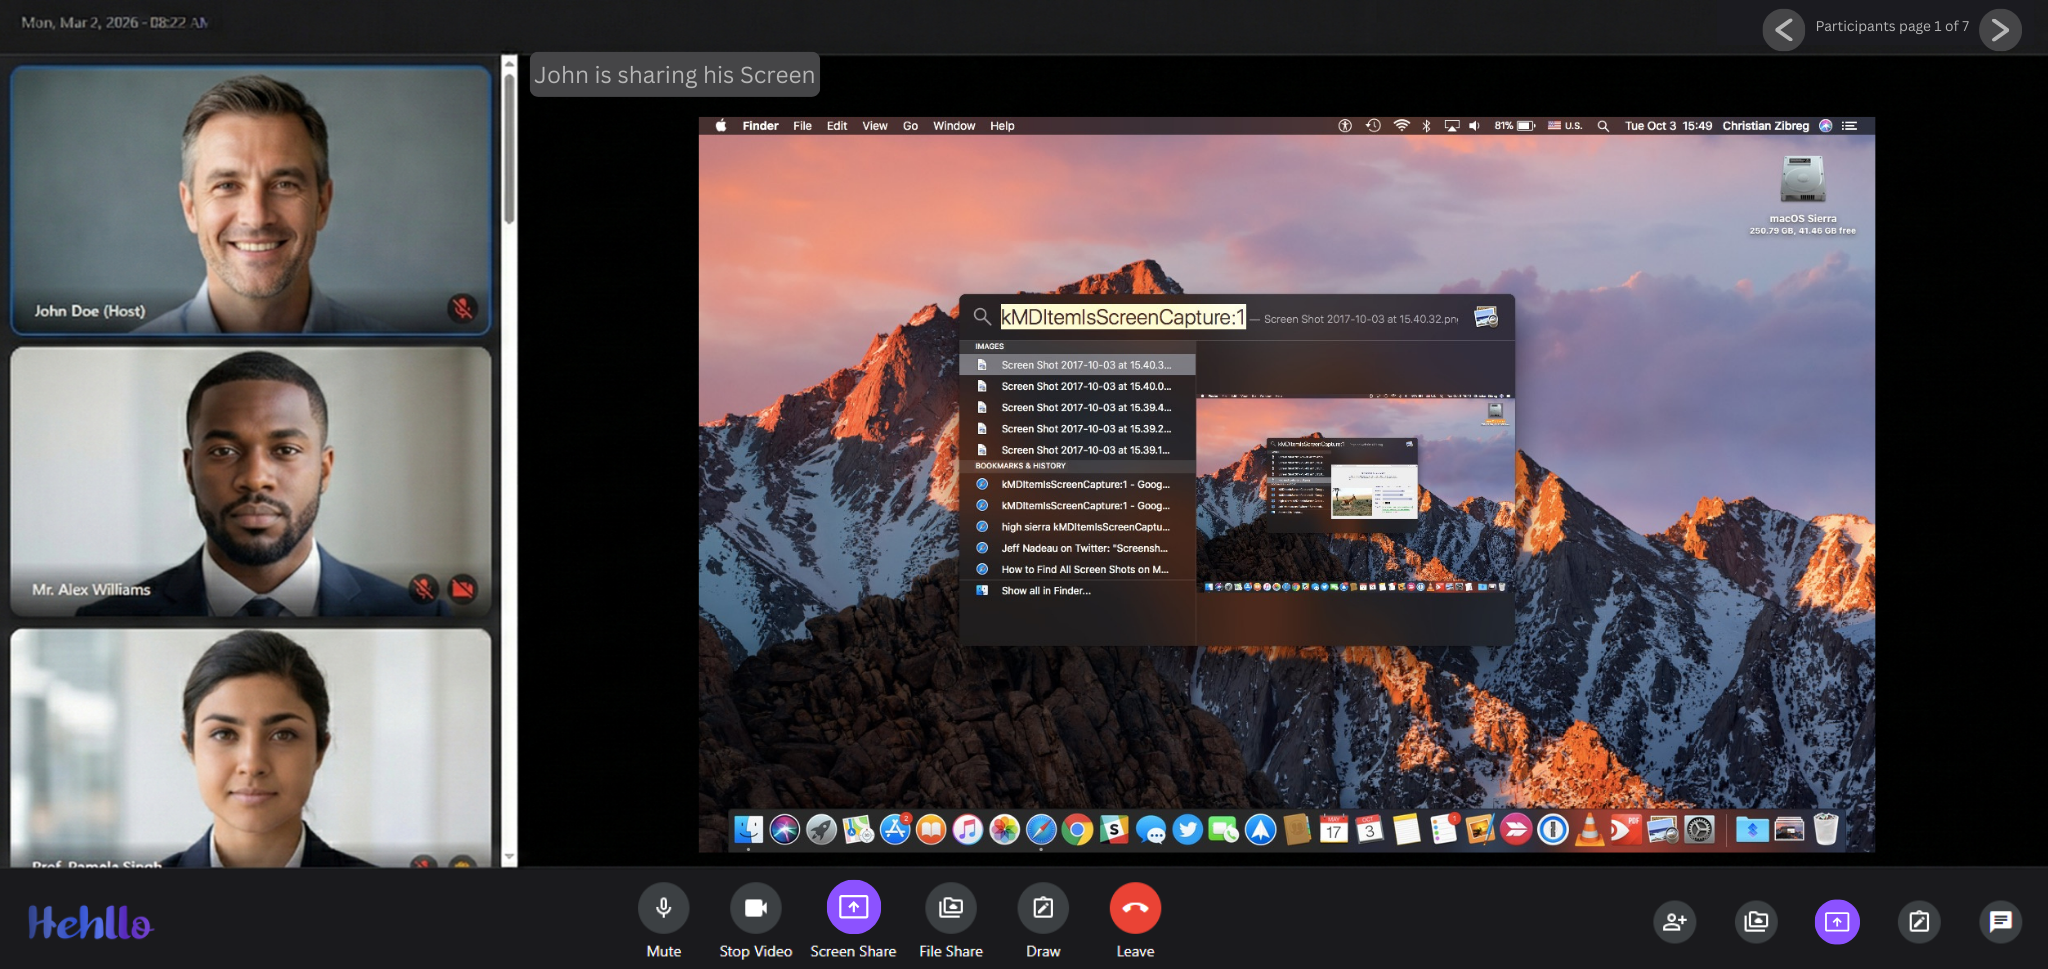Screen dimensions: 2048x969
Task: Click "Show all in Finder..." in Spotlight
Action: click(1045, 590)
